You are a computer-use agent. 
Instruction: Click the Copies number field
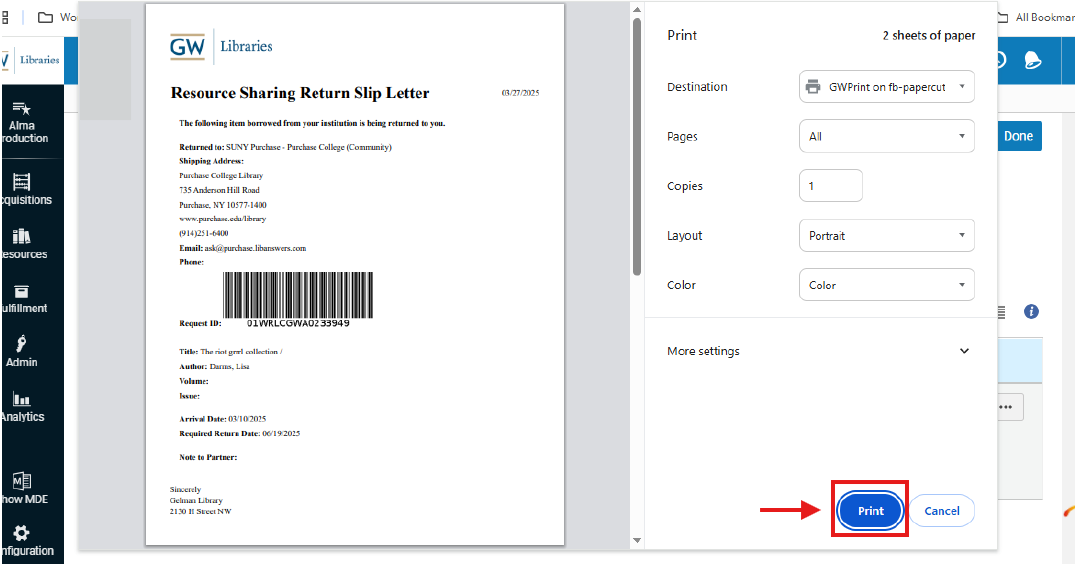[830, 186]
